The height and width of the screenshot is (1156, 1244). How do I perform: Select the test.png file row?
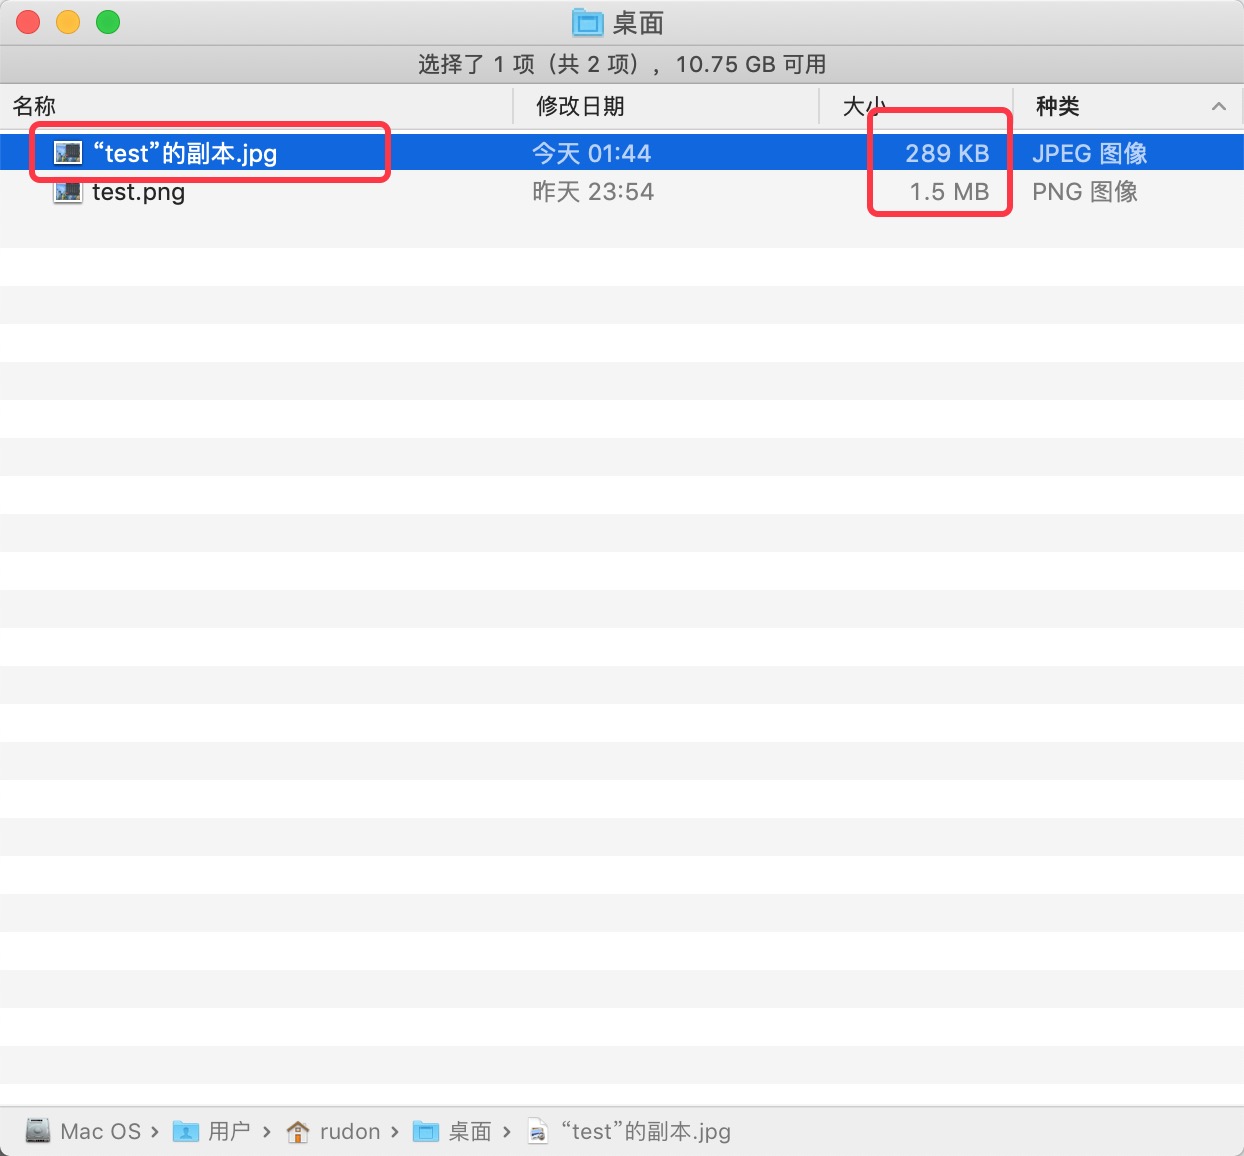click(137, 191)
